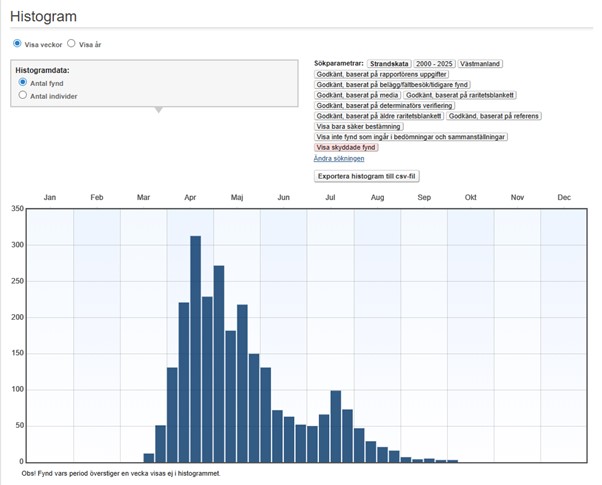Viewport: 602px width, 485px height.
Task: Click the down-pointing arrow below Histogramdata panel
Action: pos(156,109)
